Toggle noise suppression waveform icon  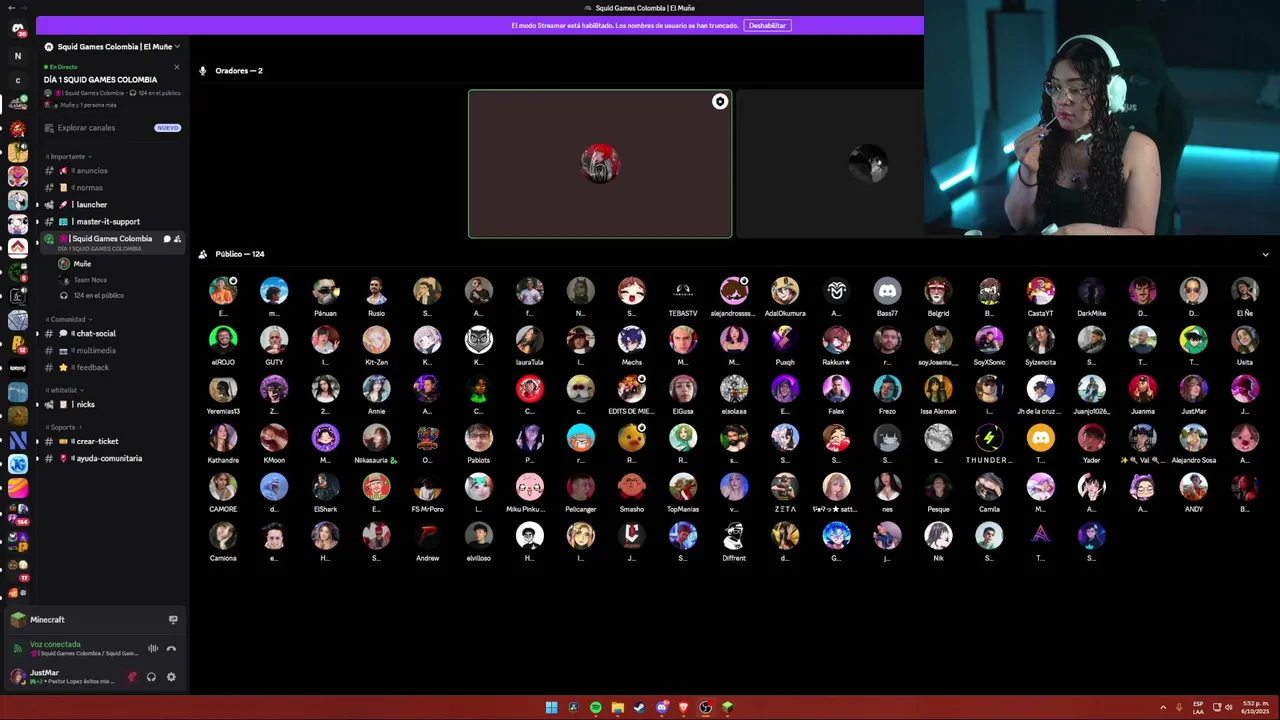[153, 649]
